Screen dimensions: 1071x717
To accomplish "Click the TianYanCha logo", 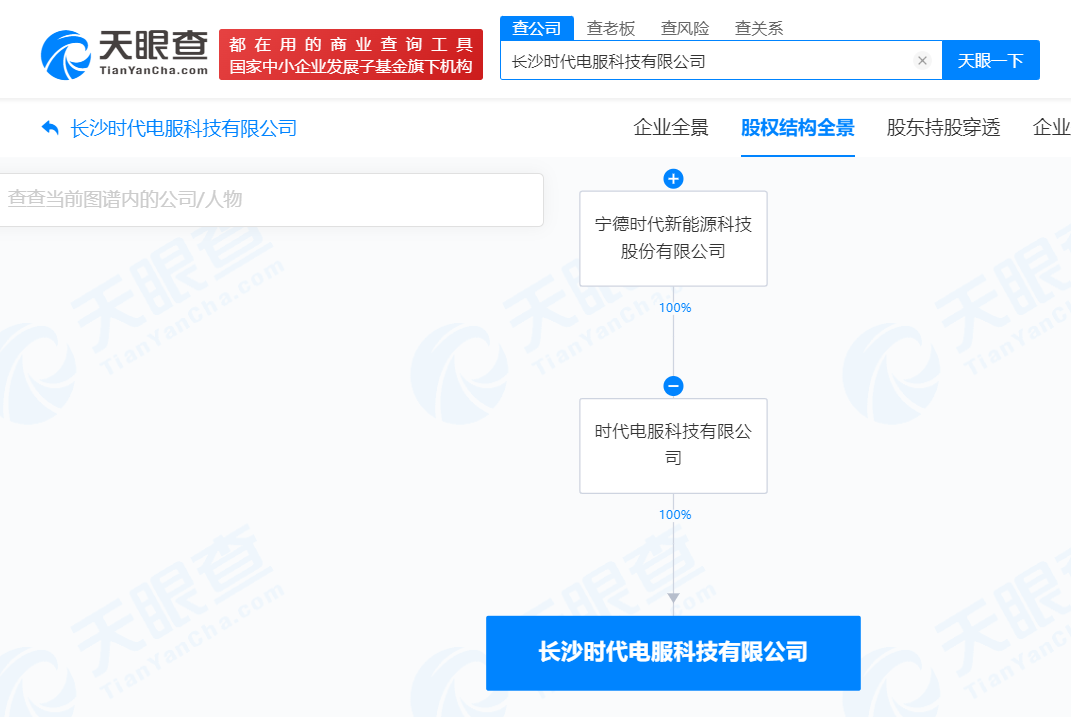I will pos(124,54).
